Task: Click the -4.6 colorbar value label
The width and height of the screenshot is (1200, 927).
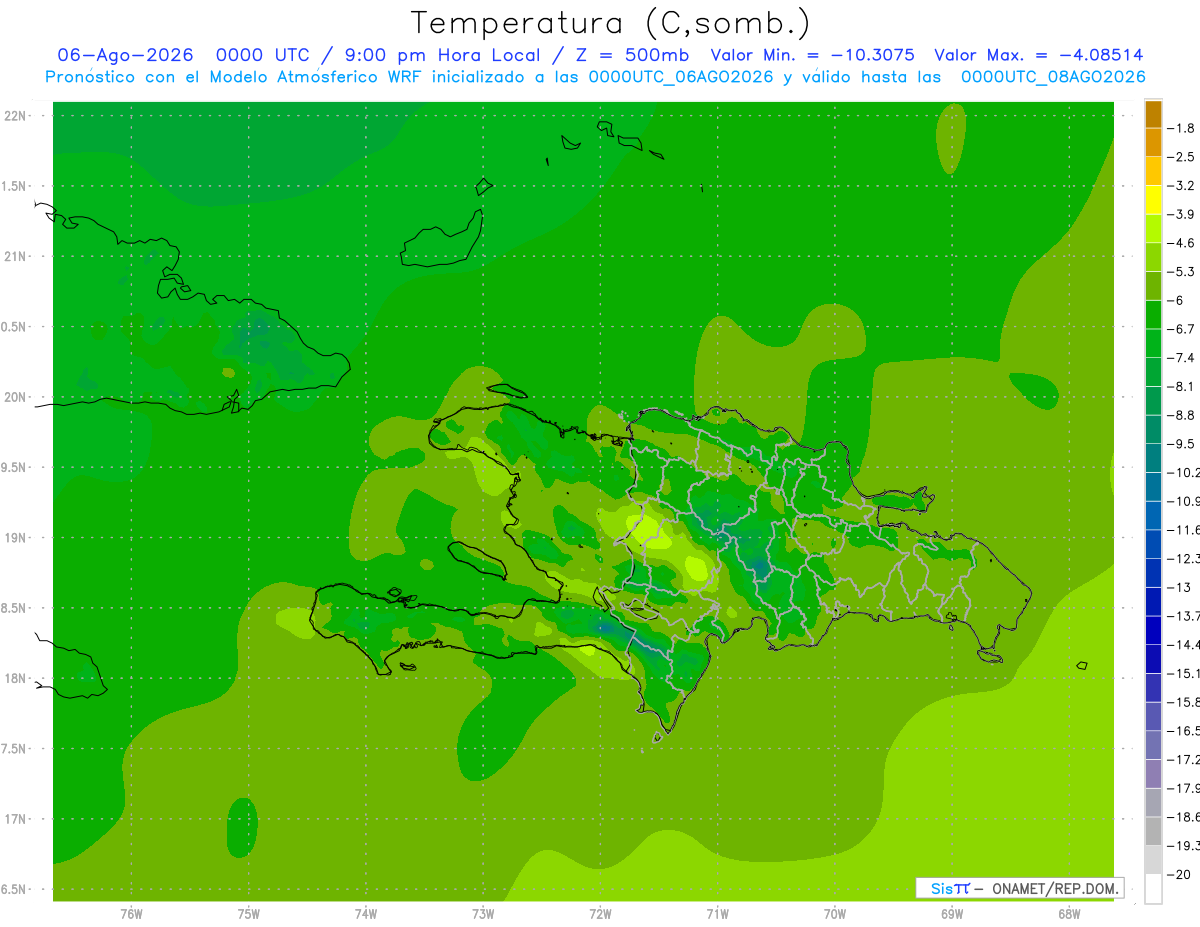Action: point(1182,243)
